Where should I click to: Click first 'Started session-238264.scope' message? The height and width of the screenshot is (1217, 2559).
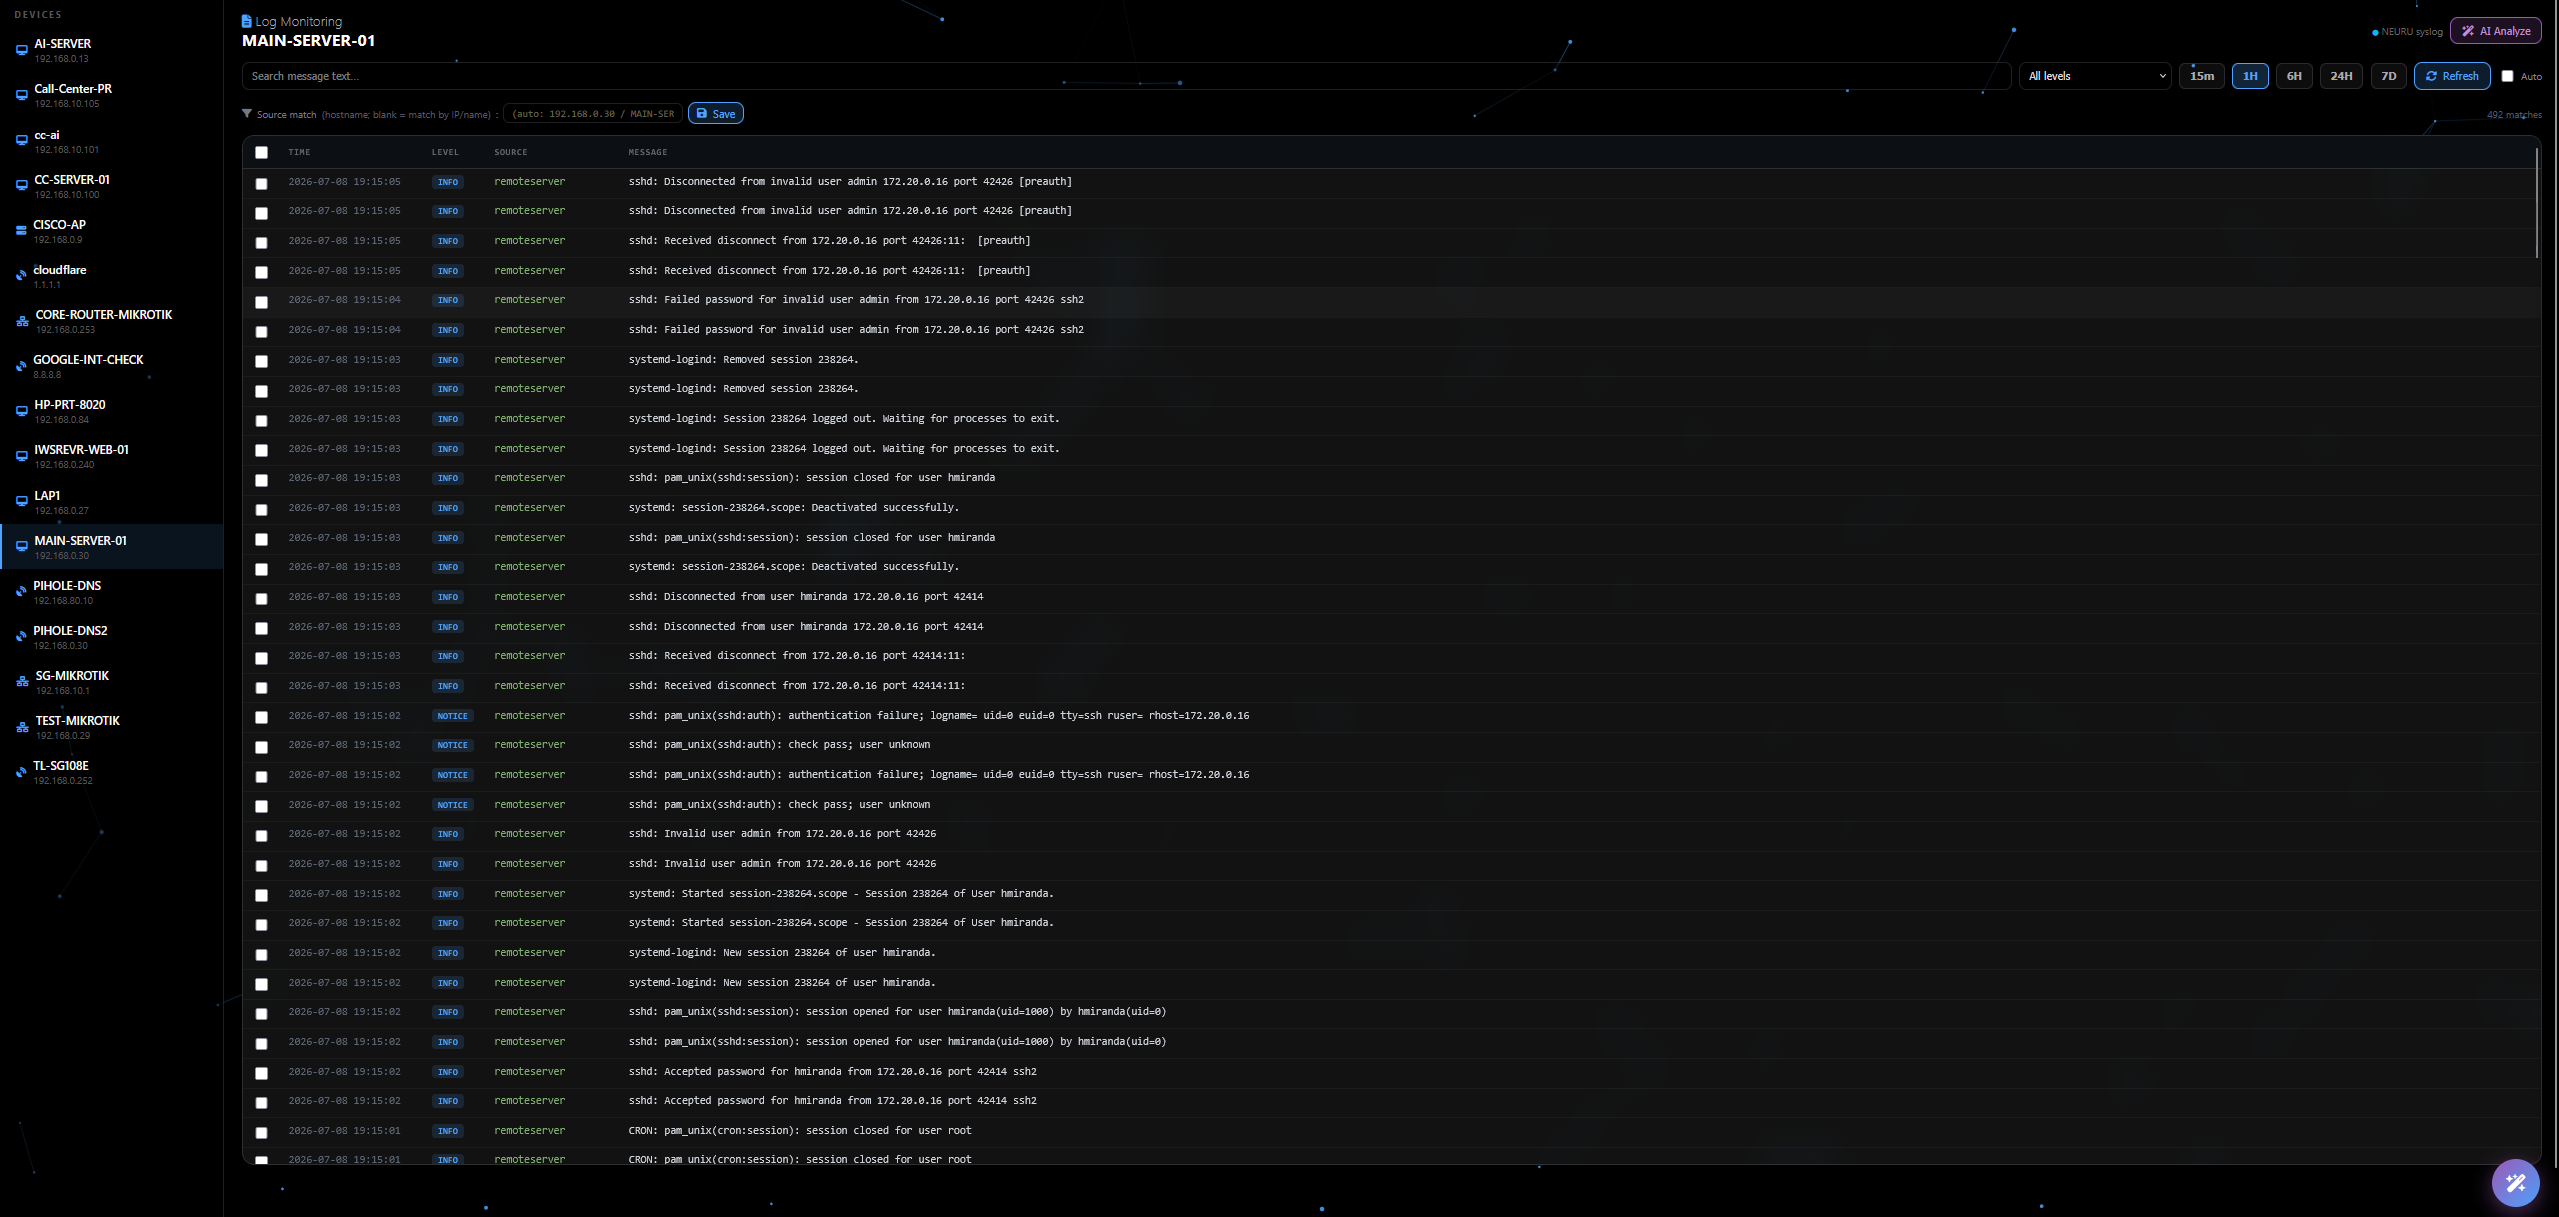[x=841, y=894]
